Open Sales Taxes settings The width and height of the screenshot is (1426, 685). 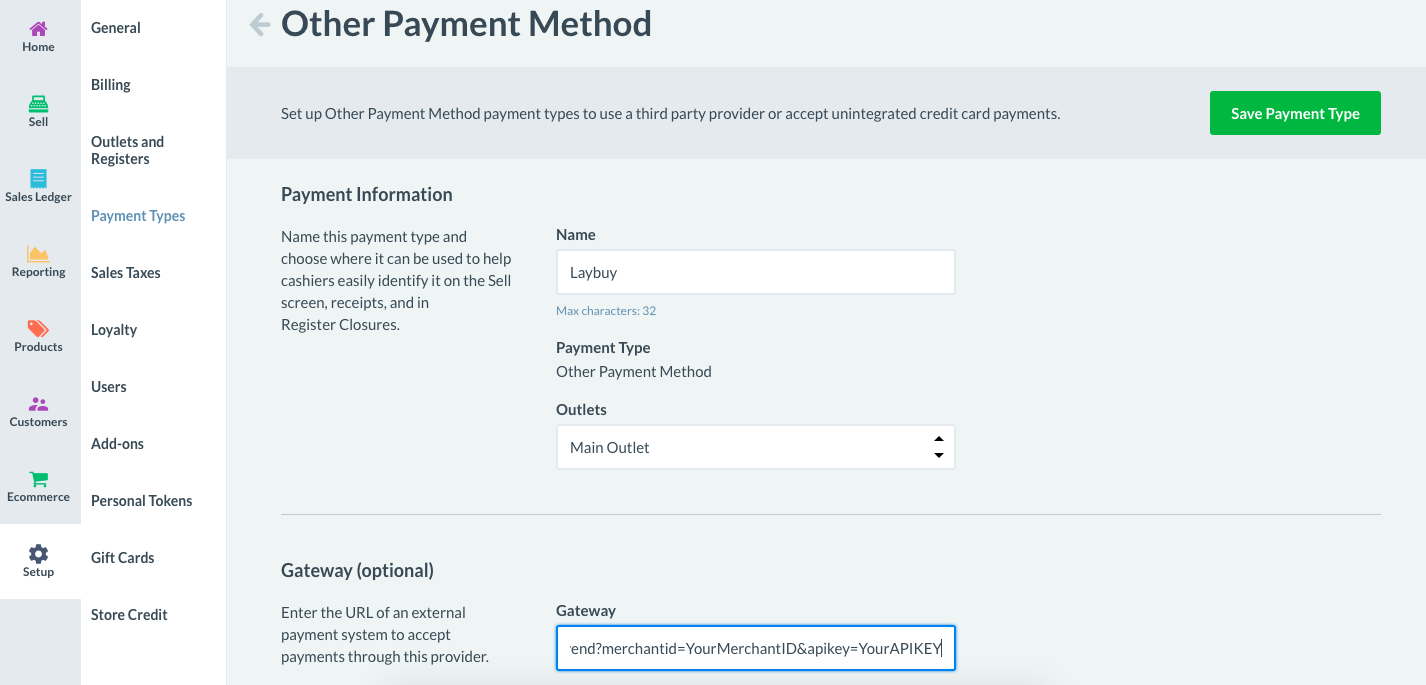pyautogui.click(x=126, y=272)
